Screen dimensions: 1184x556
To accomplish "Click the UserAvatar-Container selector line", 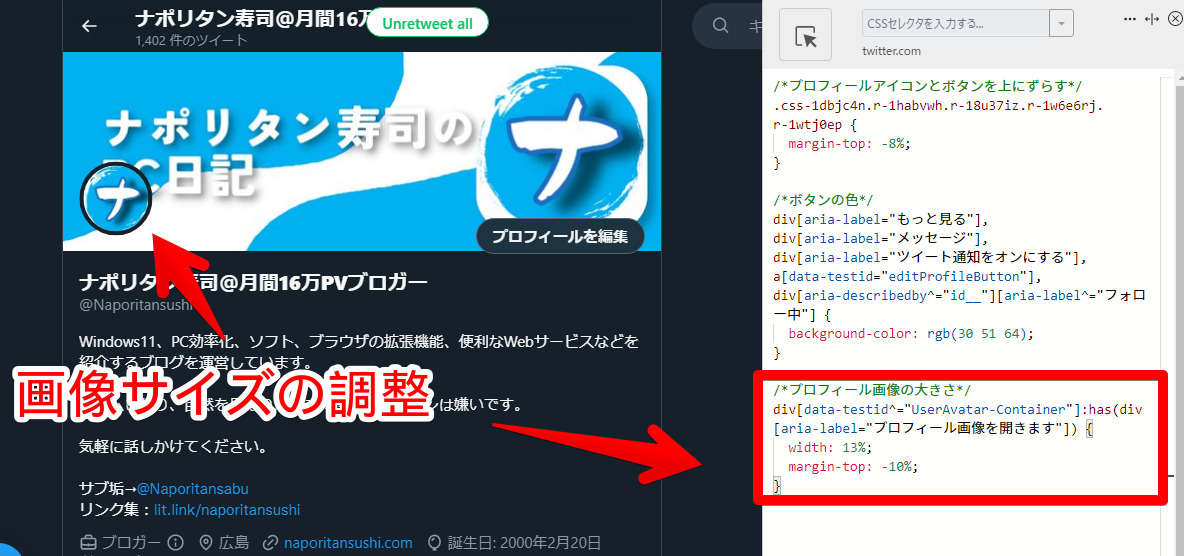I will (x=957, y=409).
